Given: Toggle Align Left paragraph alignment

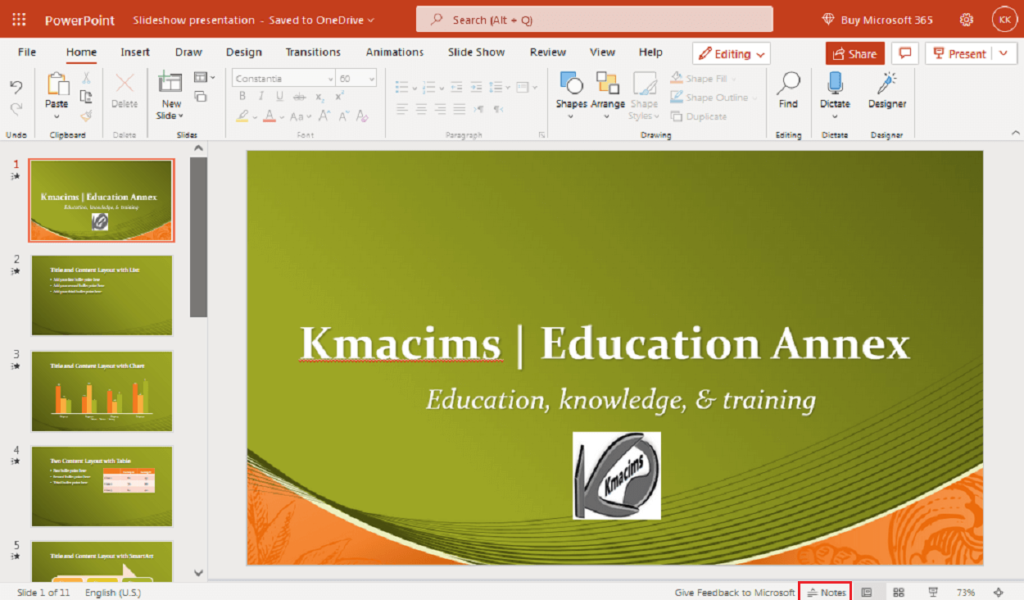Looking at the screenshot, I should pyautogui.click(x=402, y=109).
